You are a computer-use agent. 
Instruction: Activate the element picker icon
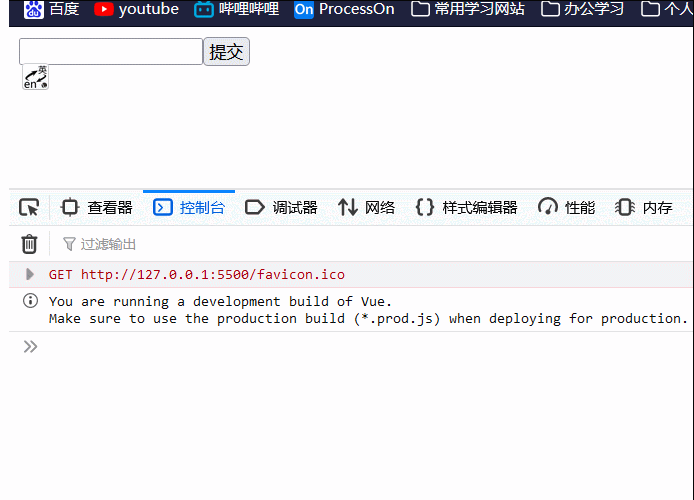[x=29, y=208]
